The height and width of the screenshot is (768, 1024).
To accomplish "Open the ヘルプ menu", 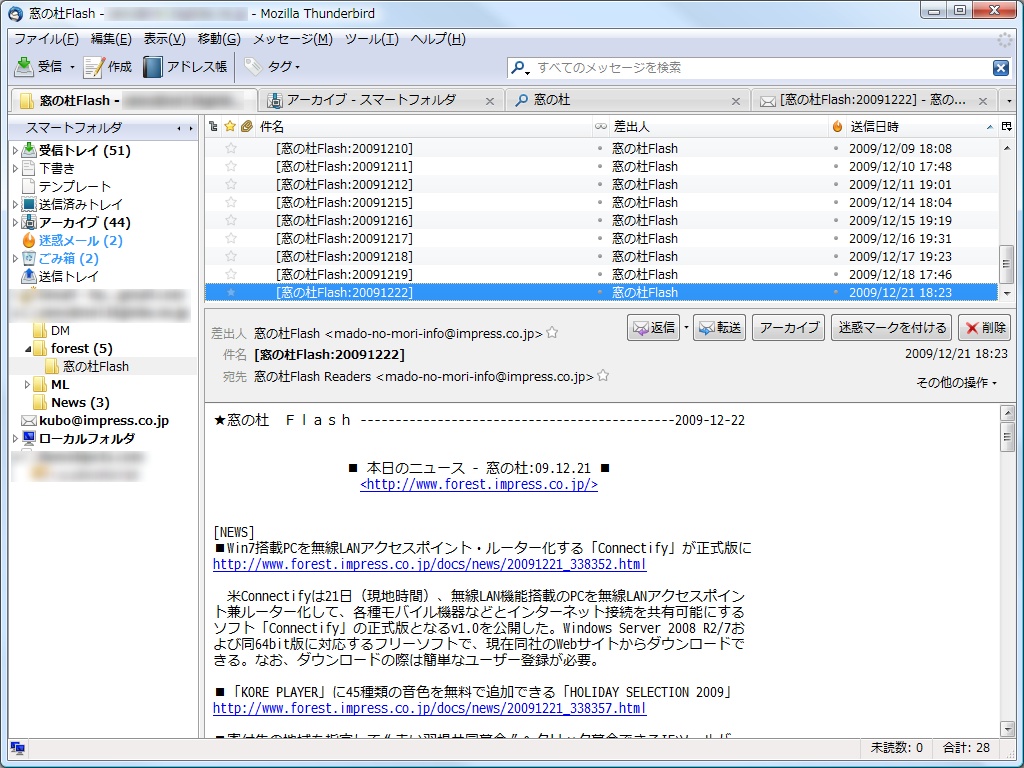I will pos(438,39).
